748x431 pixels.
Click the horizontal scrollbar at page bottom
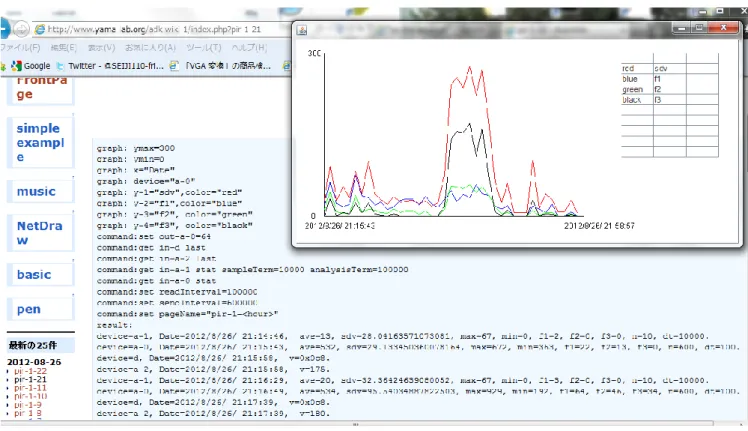pyautogui.click(x=357, y=424)
